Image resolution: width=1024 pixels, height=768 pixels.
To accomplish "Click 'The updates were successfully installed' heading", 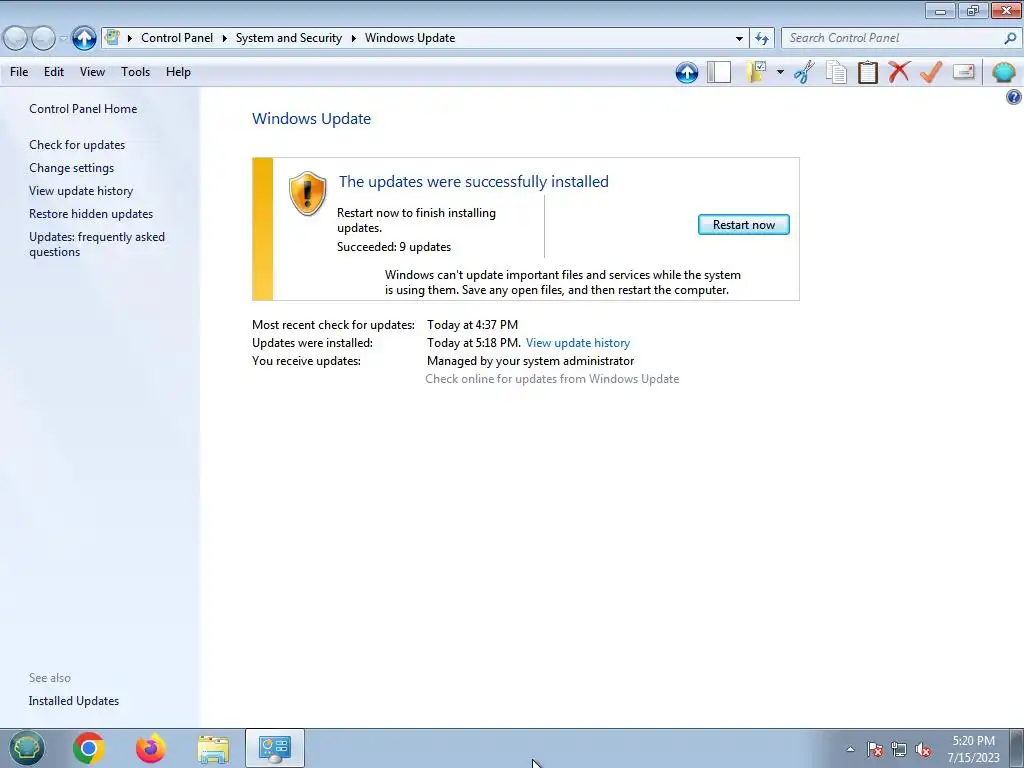I will point(473,182).
